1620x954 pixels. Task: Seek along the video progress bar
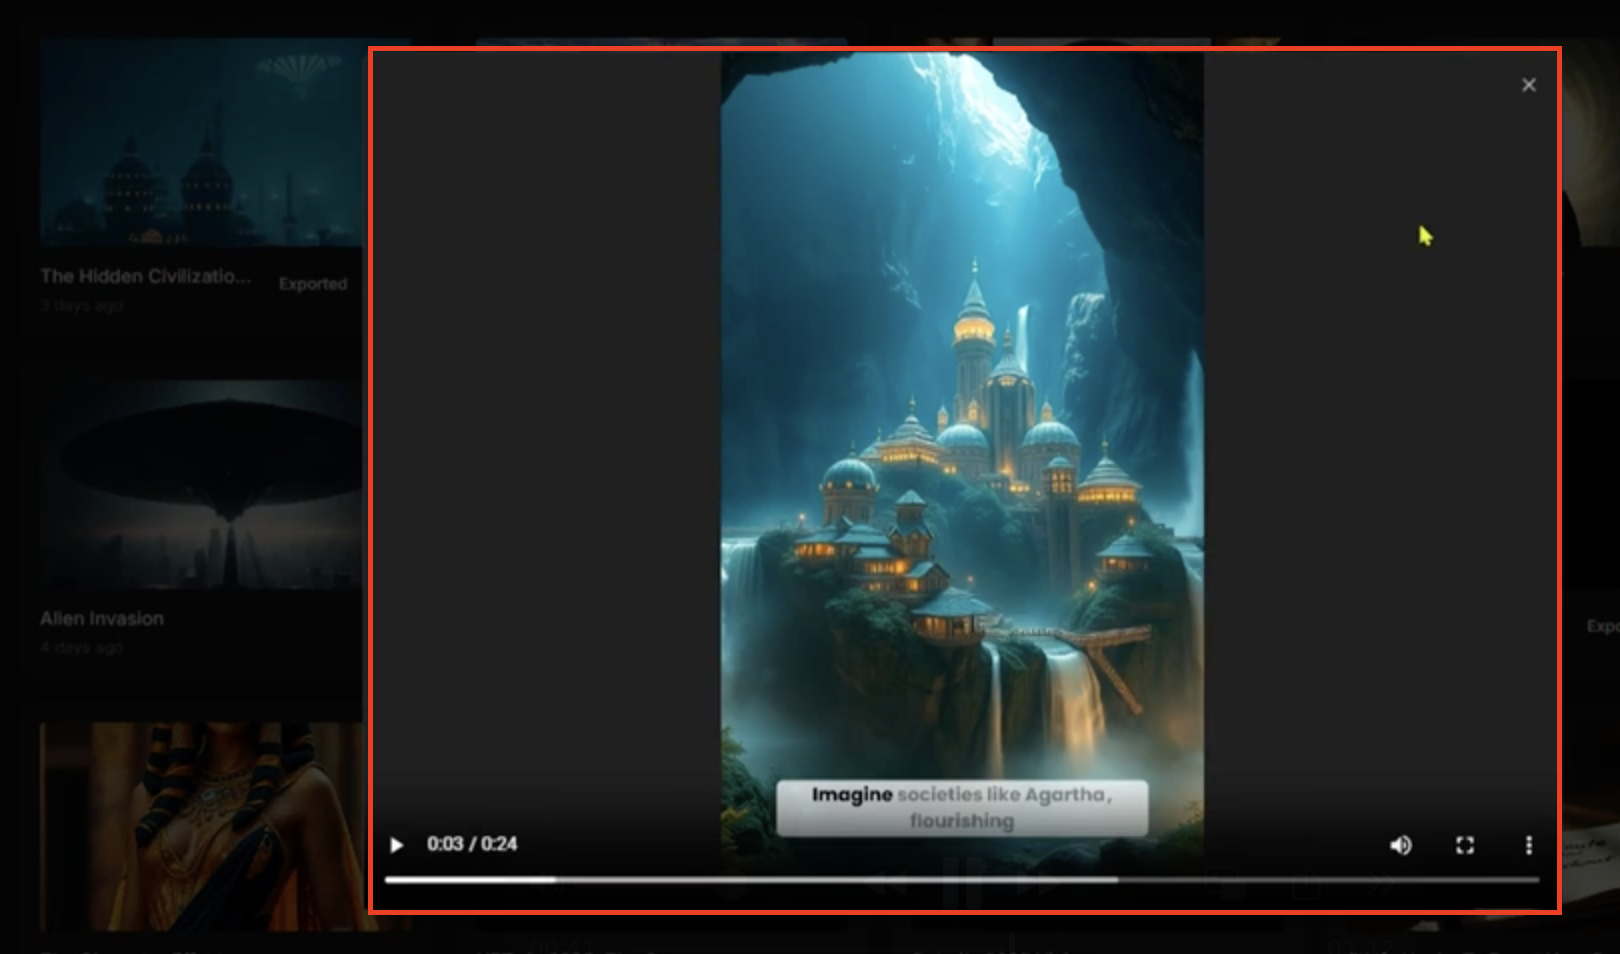961,880
